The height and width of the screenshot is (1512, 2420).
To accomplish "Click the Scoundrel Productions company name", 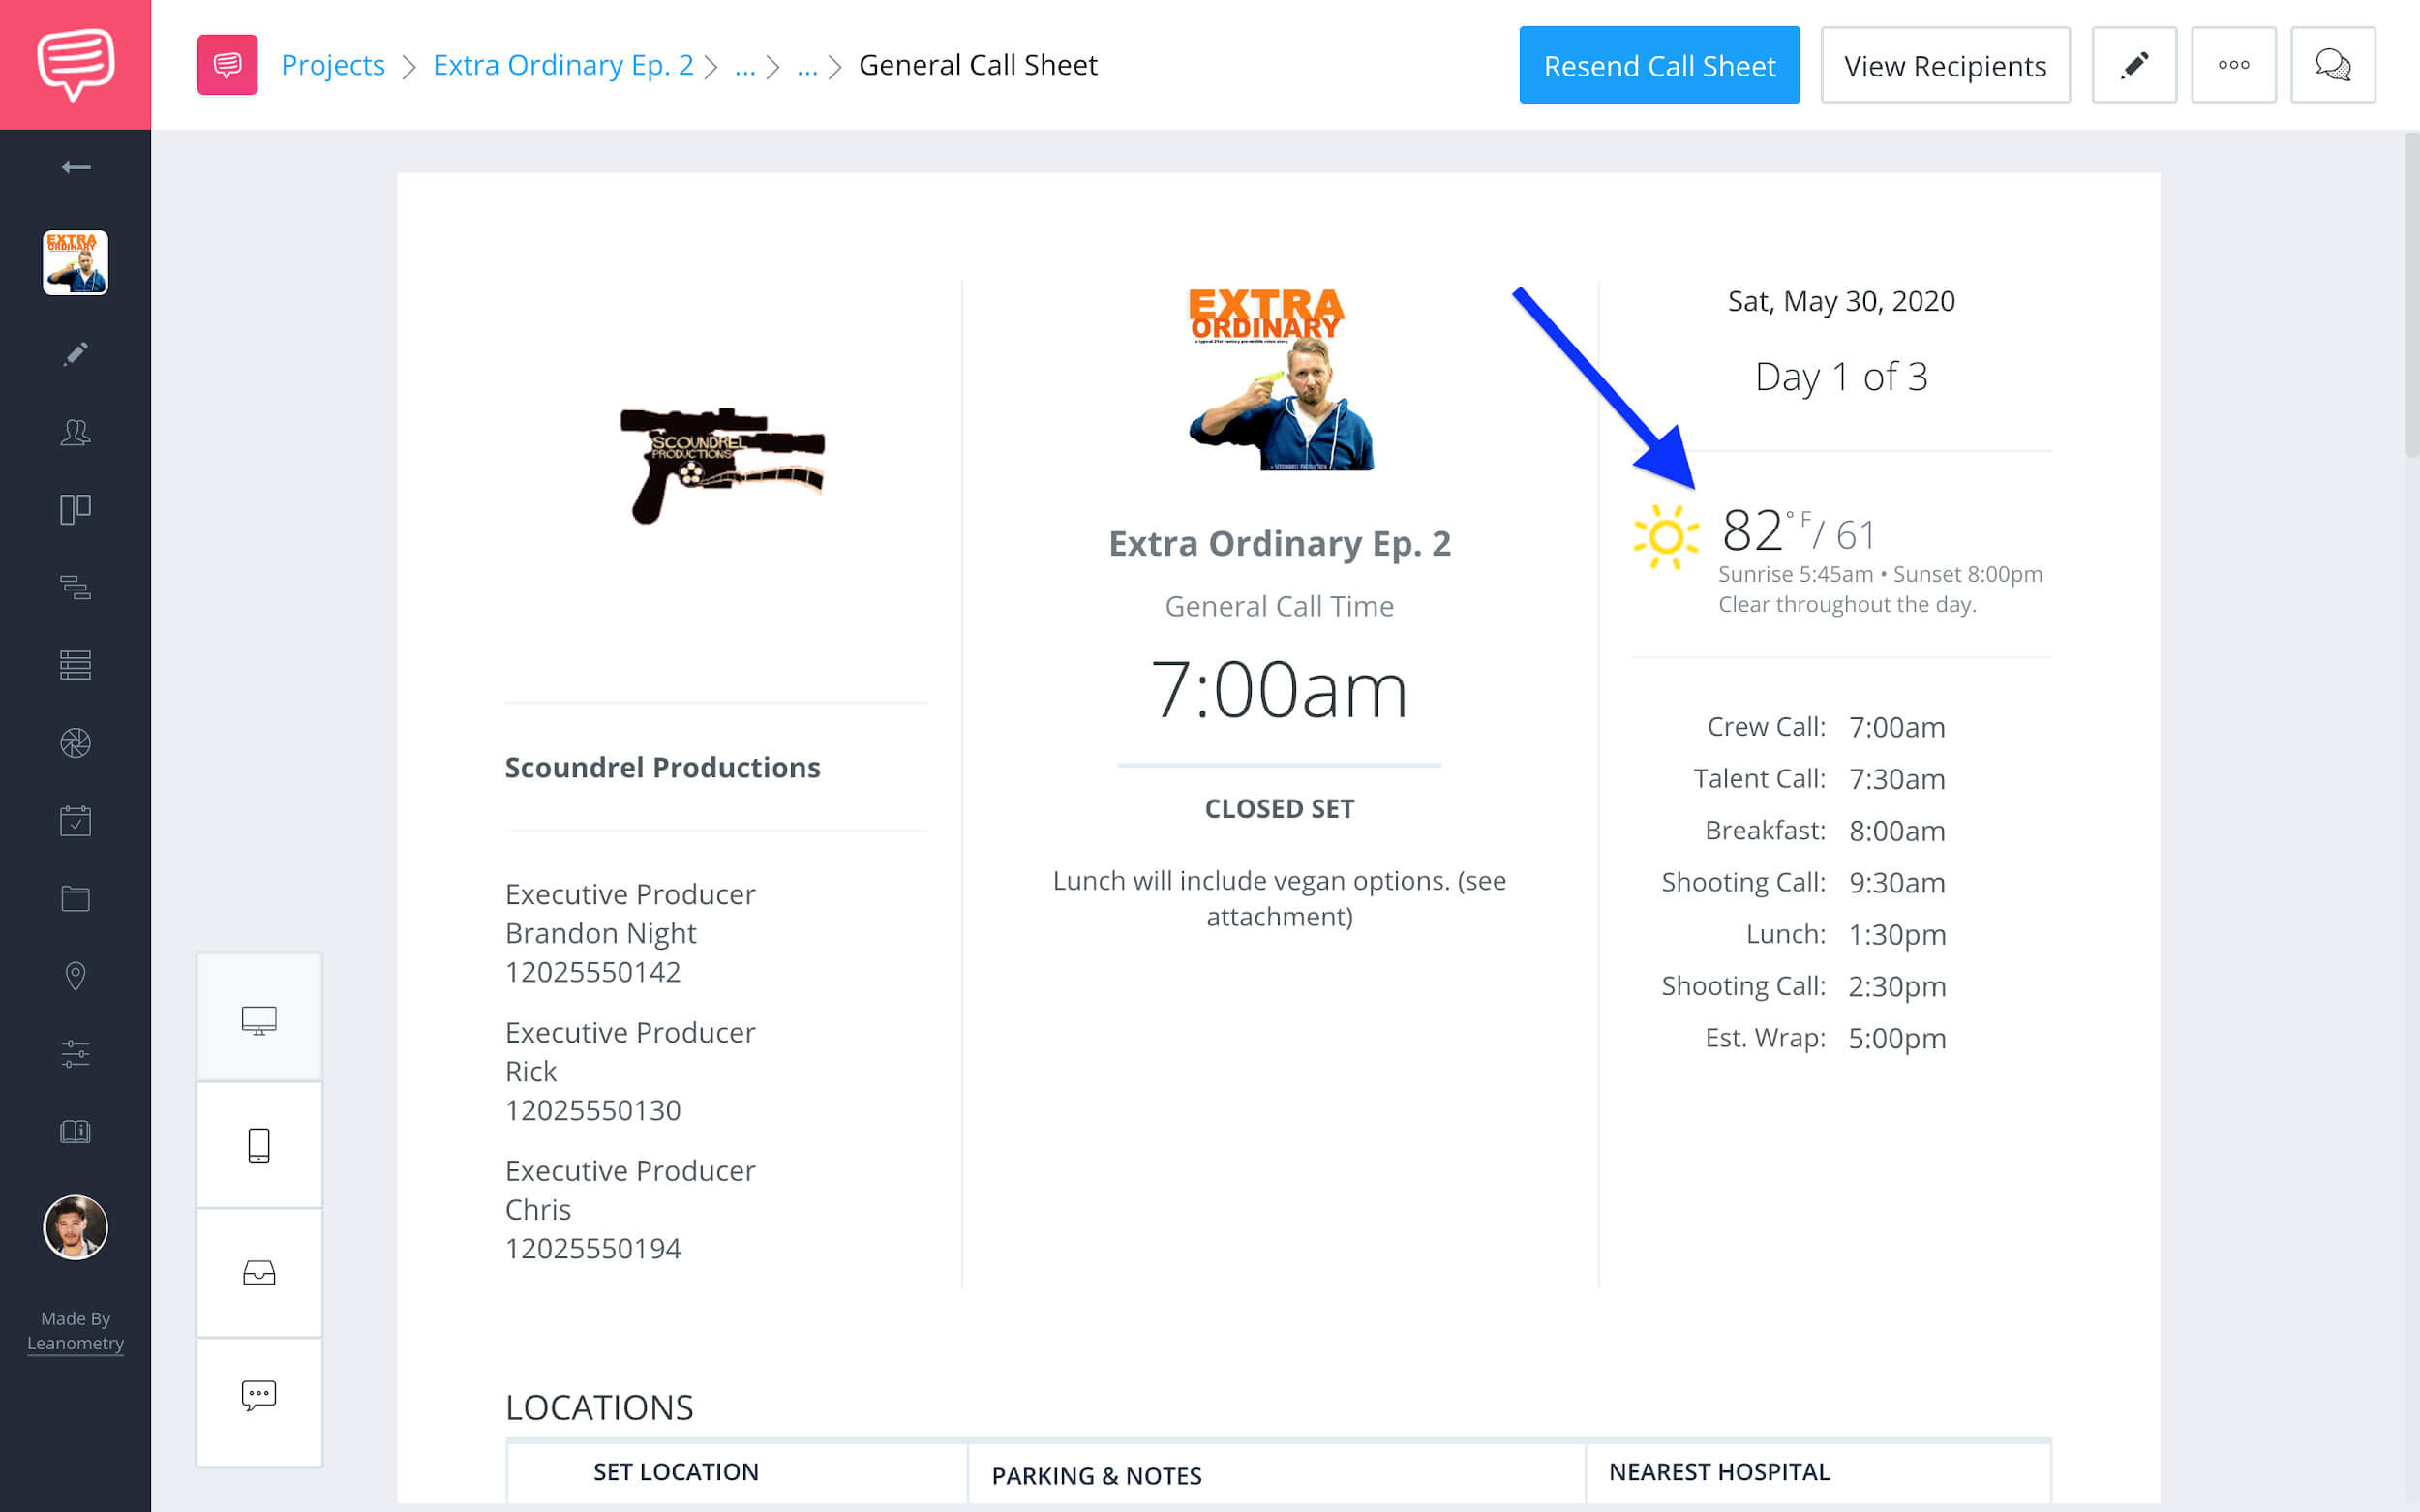I will pos(662,767).
